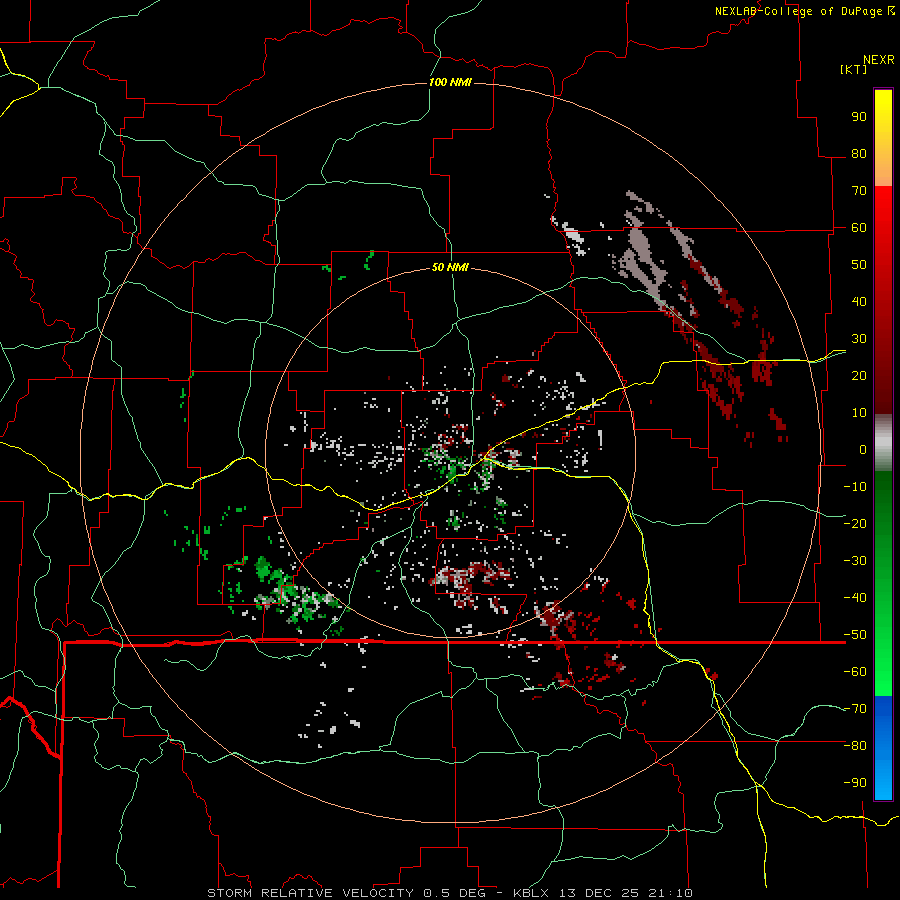
Task: Click the -20 value on the velocity scale
Action: tap(855, 523)
